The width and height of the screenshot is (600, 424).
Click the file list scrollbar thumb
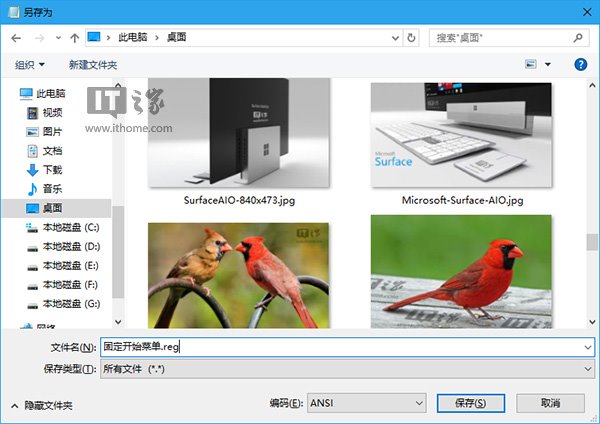[592, 242]
